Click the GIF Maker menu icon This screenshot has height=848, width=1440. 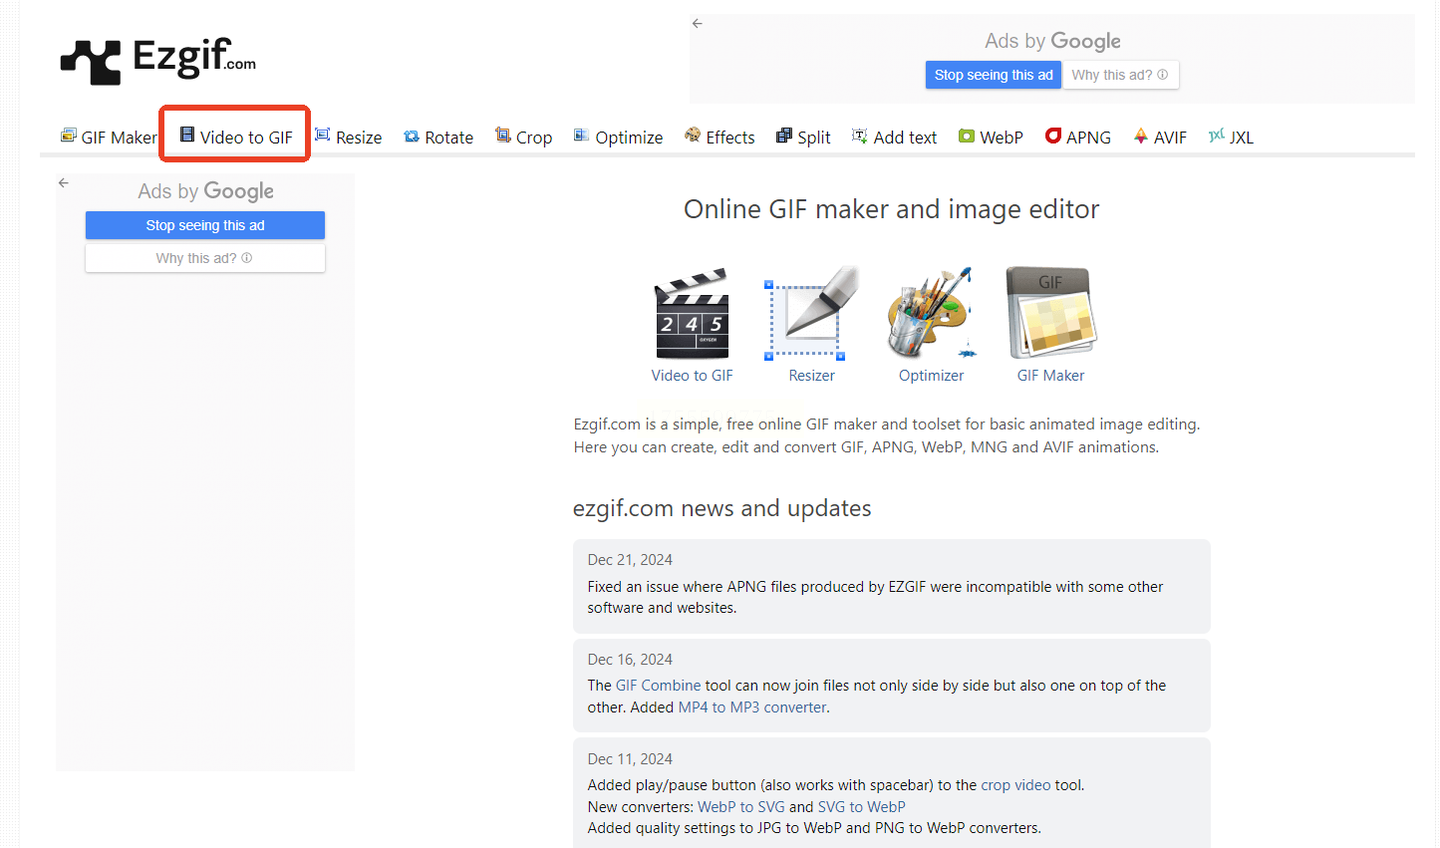coord(68,135)
